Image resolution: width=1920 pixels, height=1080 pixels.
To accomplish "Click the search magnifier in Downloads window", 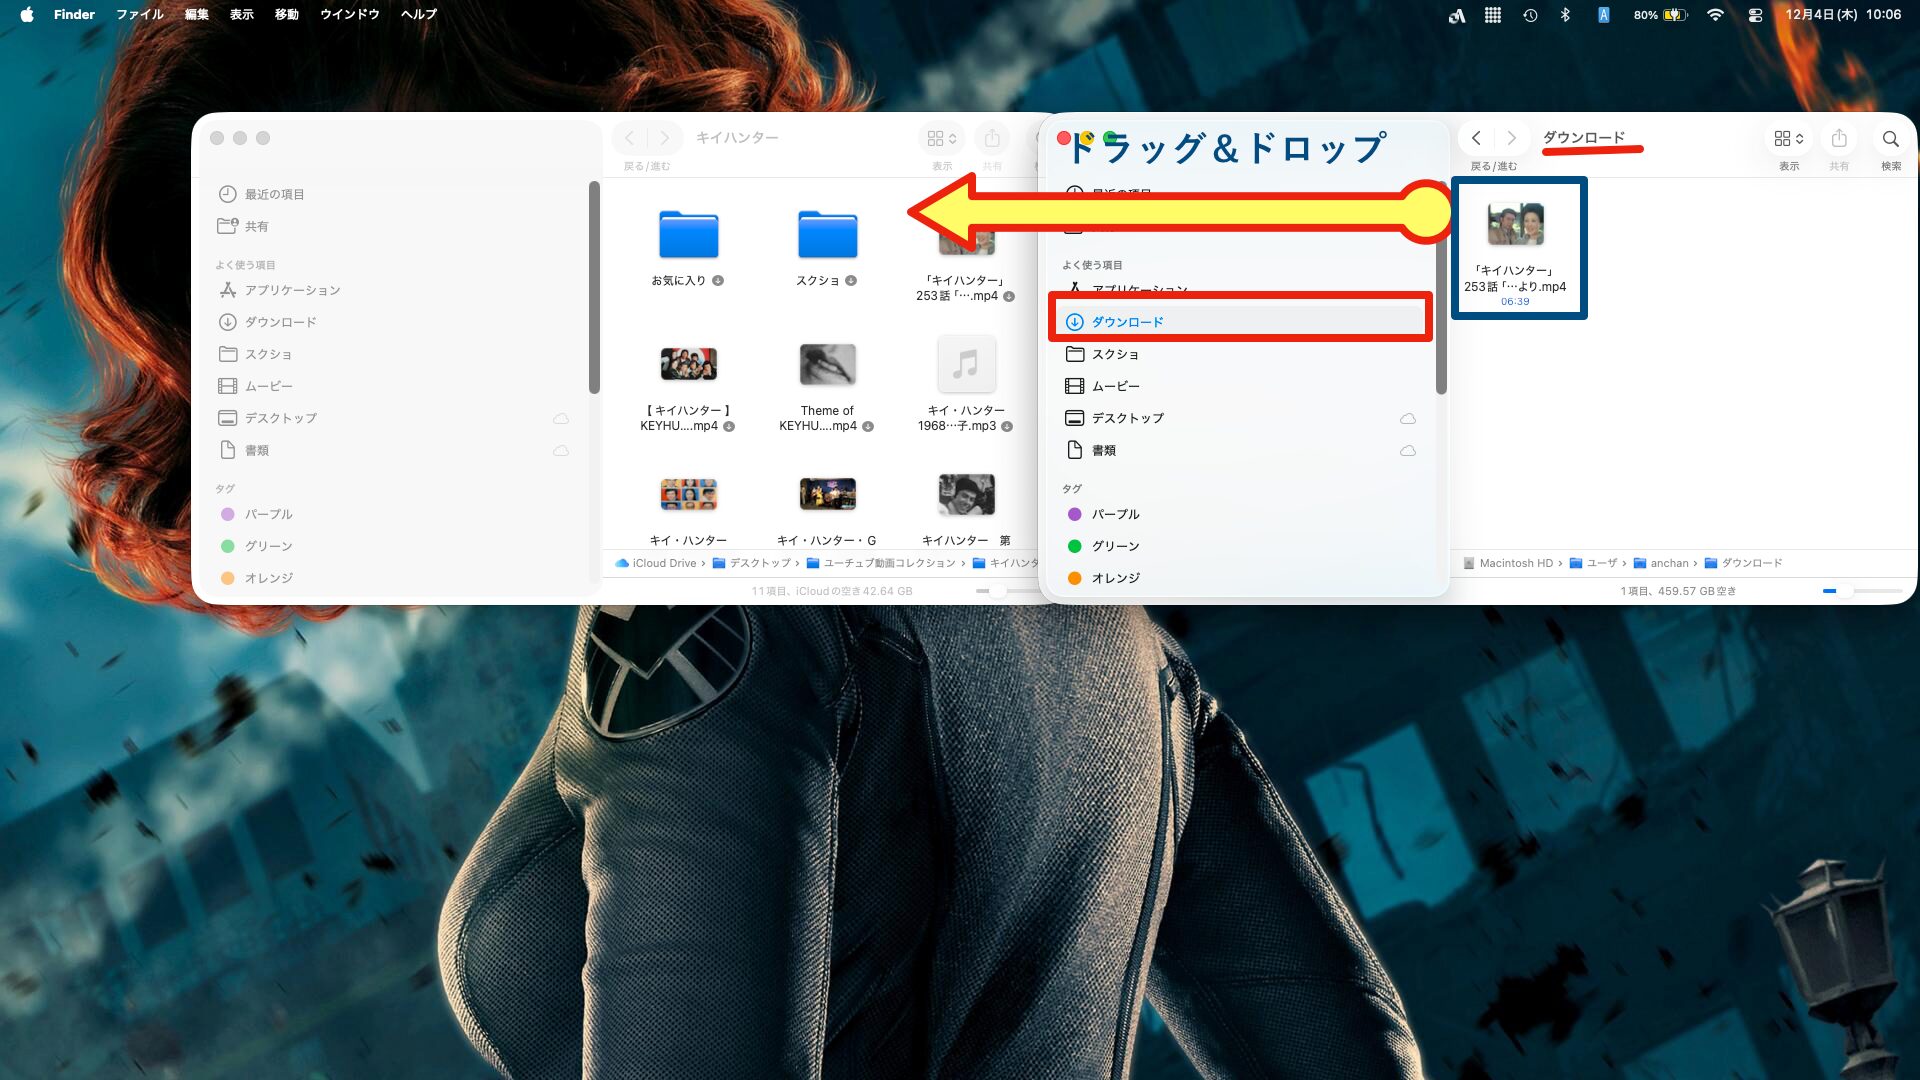I will [1890, 139].
